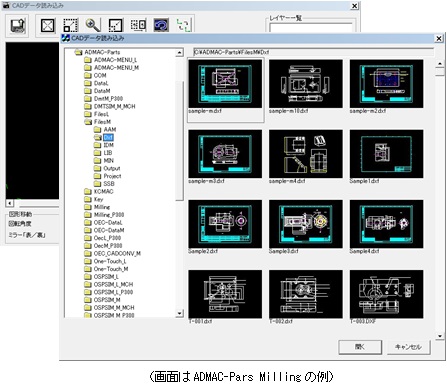This screenshot has height=390, width=447.
Task: Select the One-Touch_L folder
Action: tap(110, 261)
